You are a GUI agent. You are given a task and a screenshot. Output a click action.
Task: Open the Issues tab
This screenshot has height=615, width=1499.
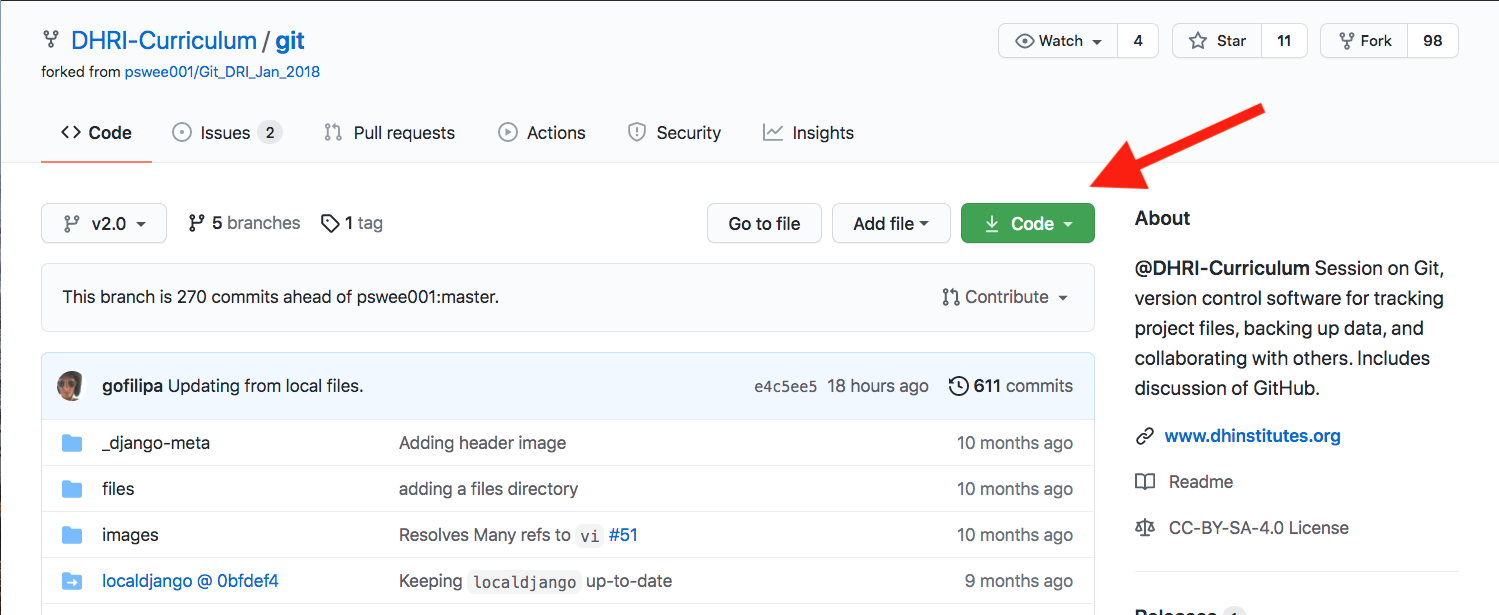[227, 133]
